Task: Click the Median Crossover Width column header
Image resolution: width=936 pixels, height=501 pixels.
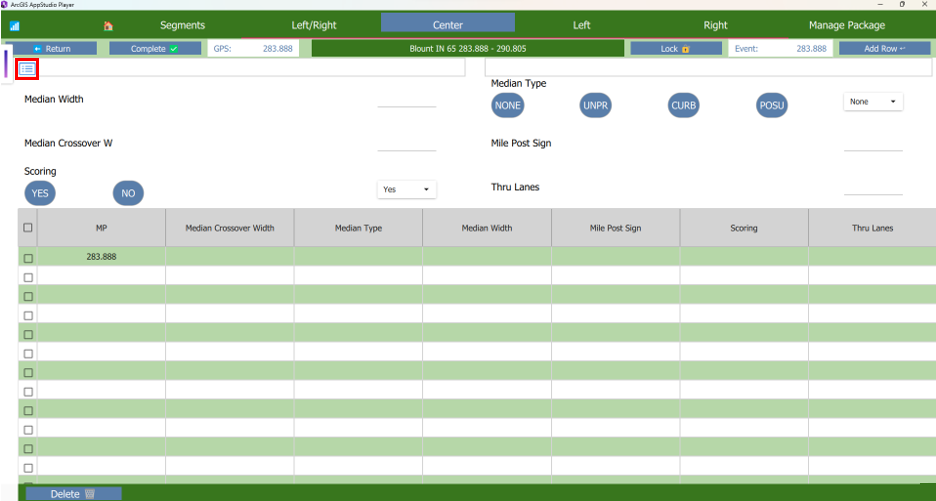Action: 230,228
